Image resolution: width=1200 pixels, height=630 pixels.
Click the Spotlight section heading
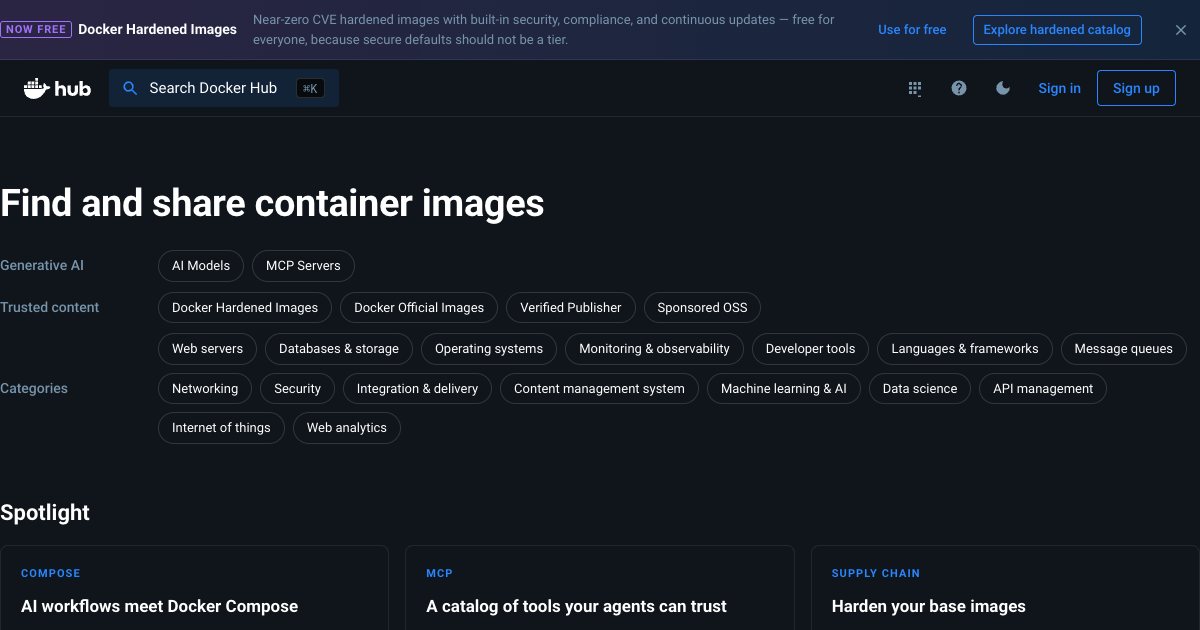pos(45,513)
